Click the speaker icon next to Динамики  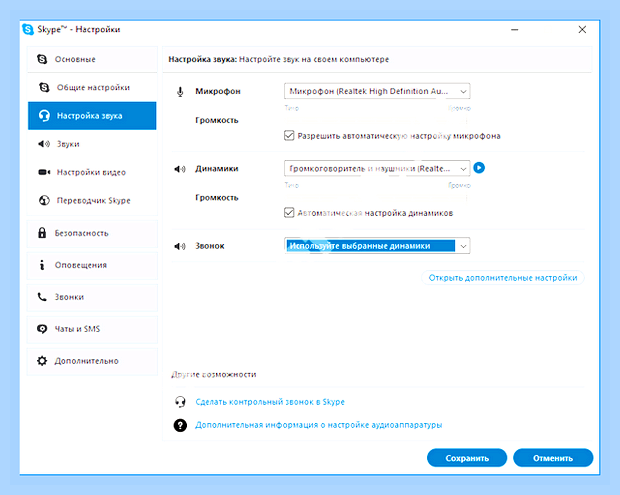tap(180, 169)
